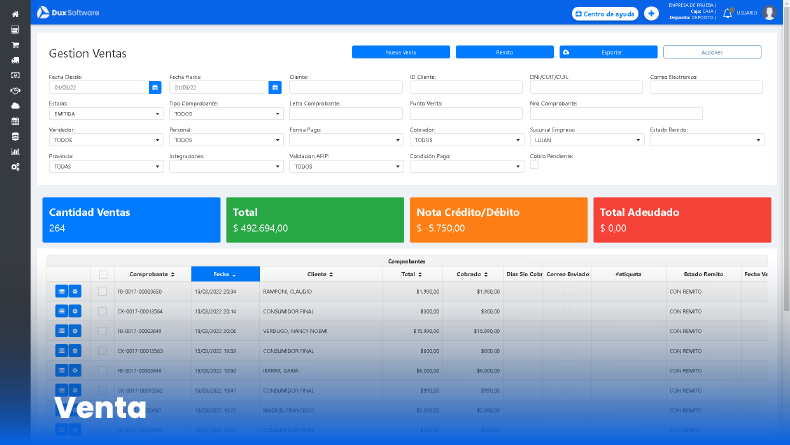Screen dimensions: 790x445
Task: Select the checkbox for RAMPONI, CLAUDIO row
Action: (102, 291)
